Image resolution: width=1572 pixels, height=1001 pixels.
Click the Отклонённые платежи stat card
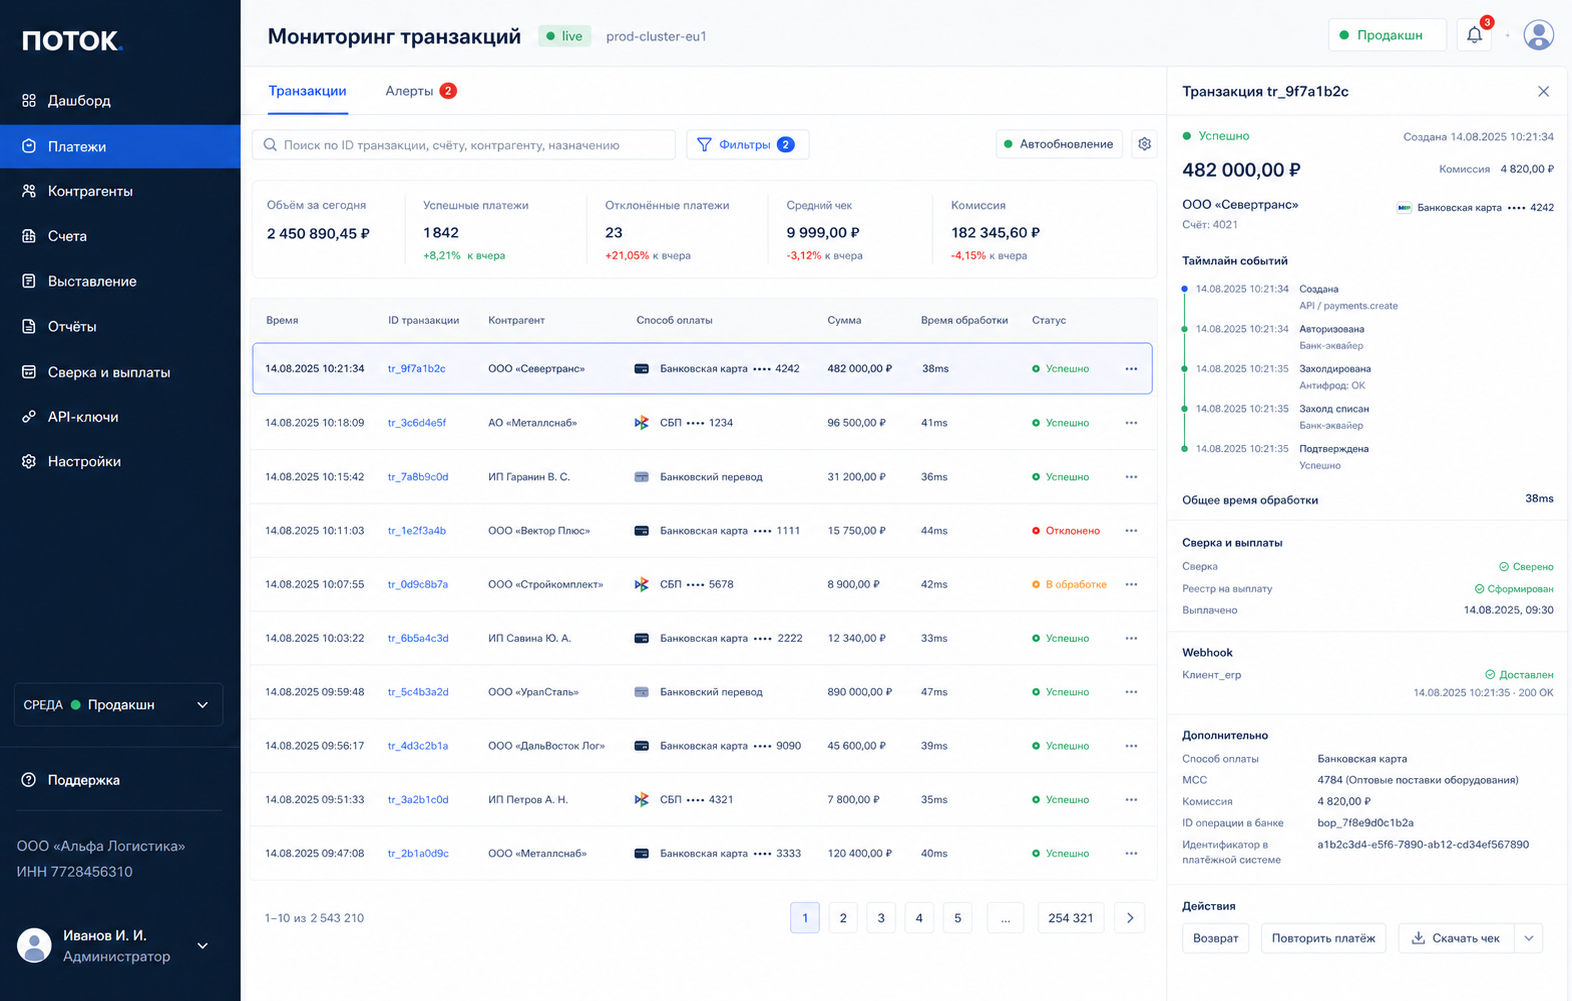(676, 230)
